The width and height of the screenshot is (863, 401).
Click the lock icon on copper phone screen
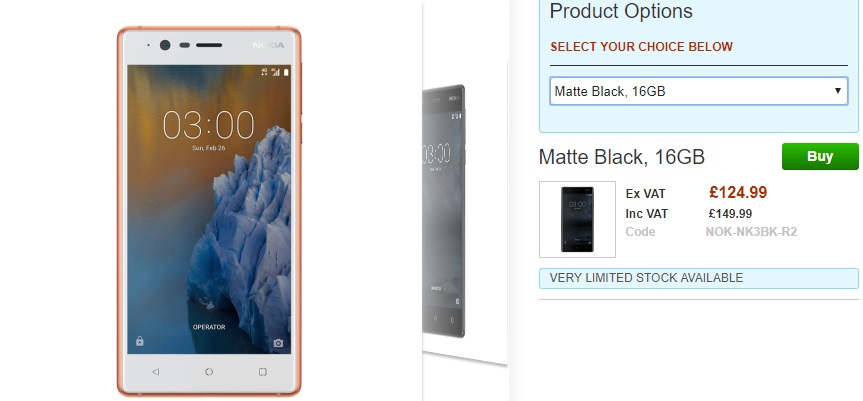(139, 342)
